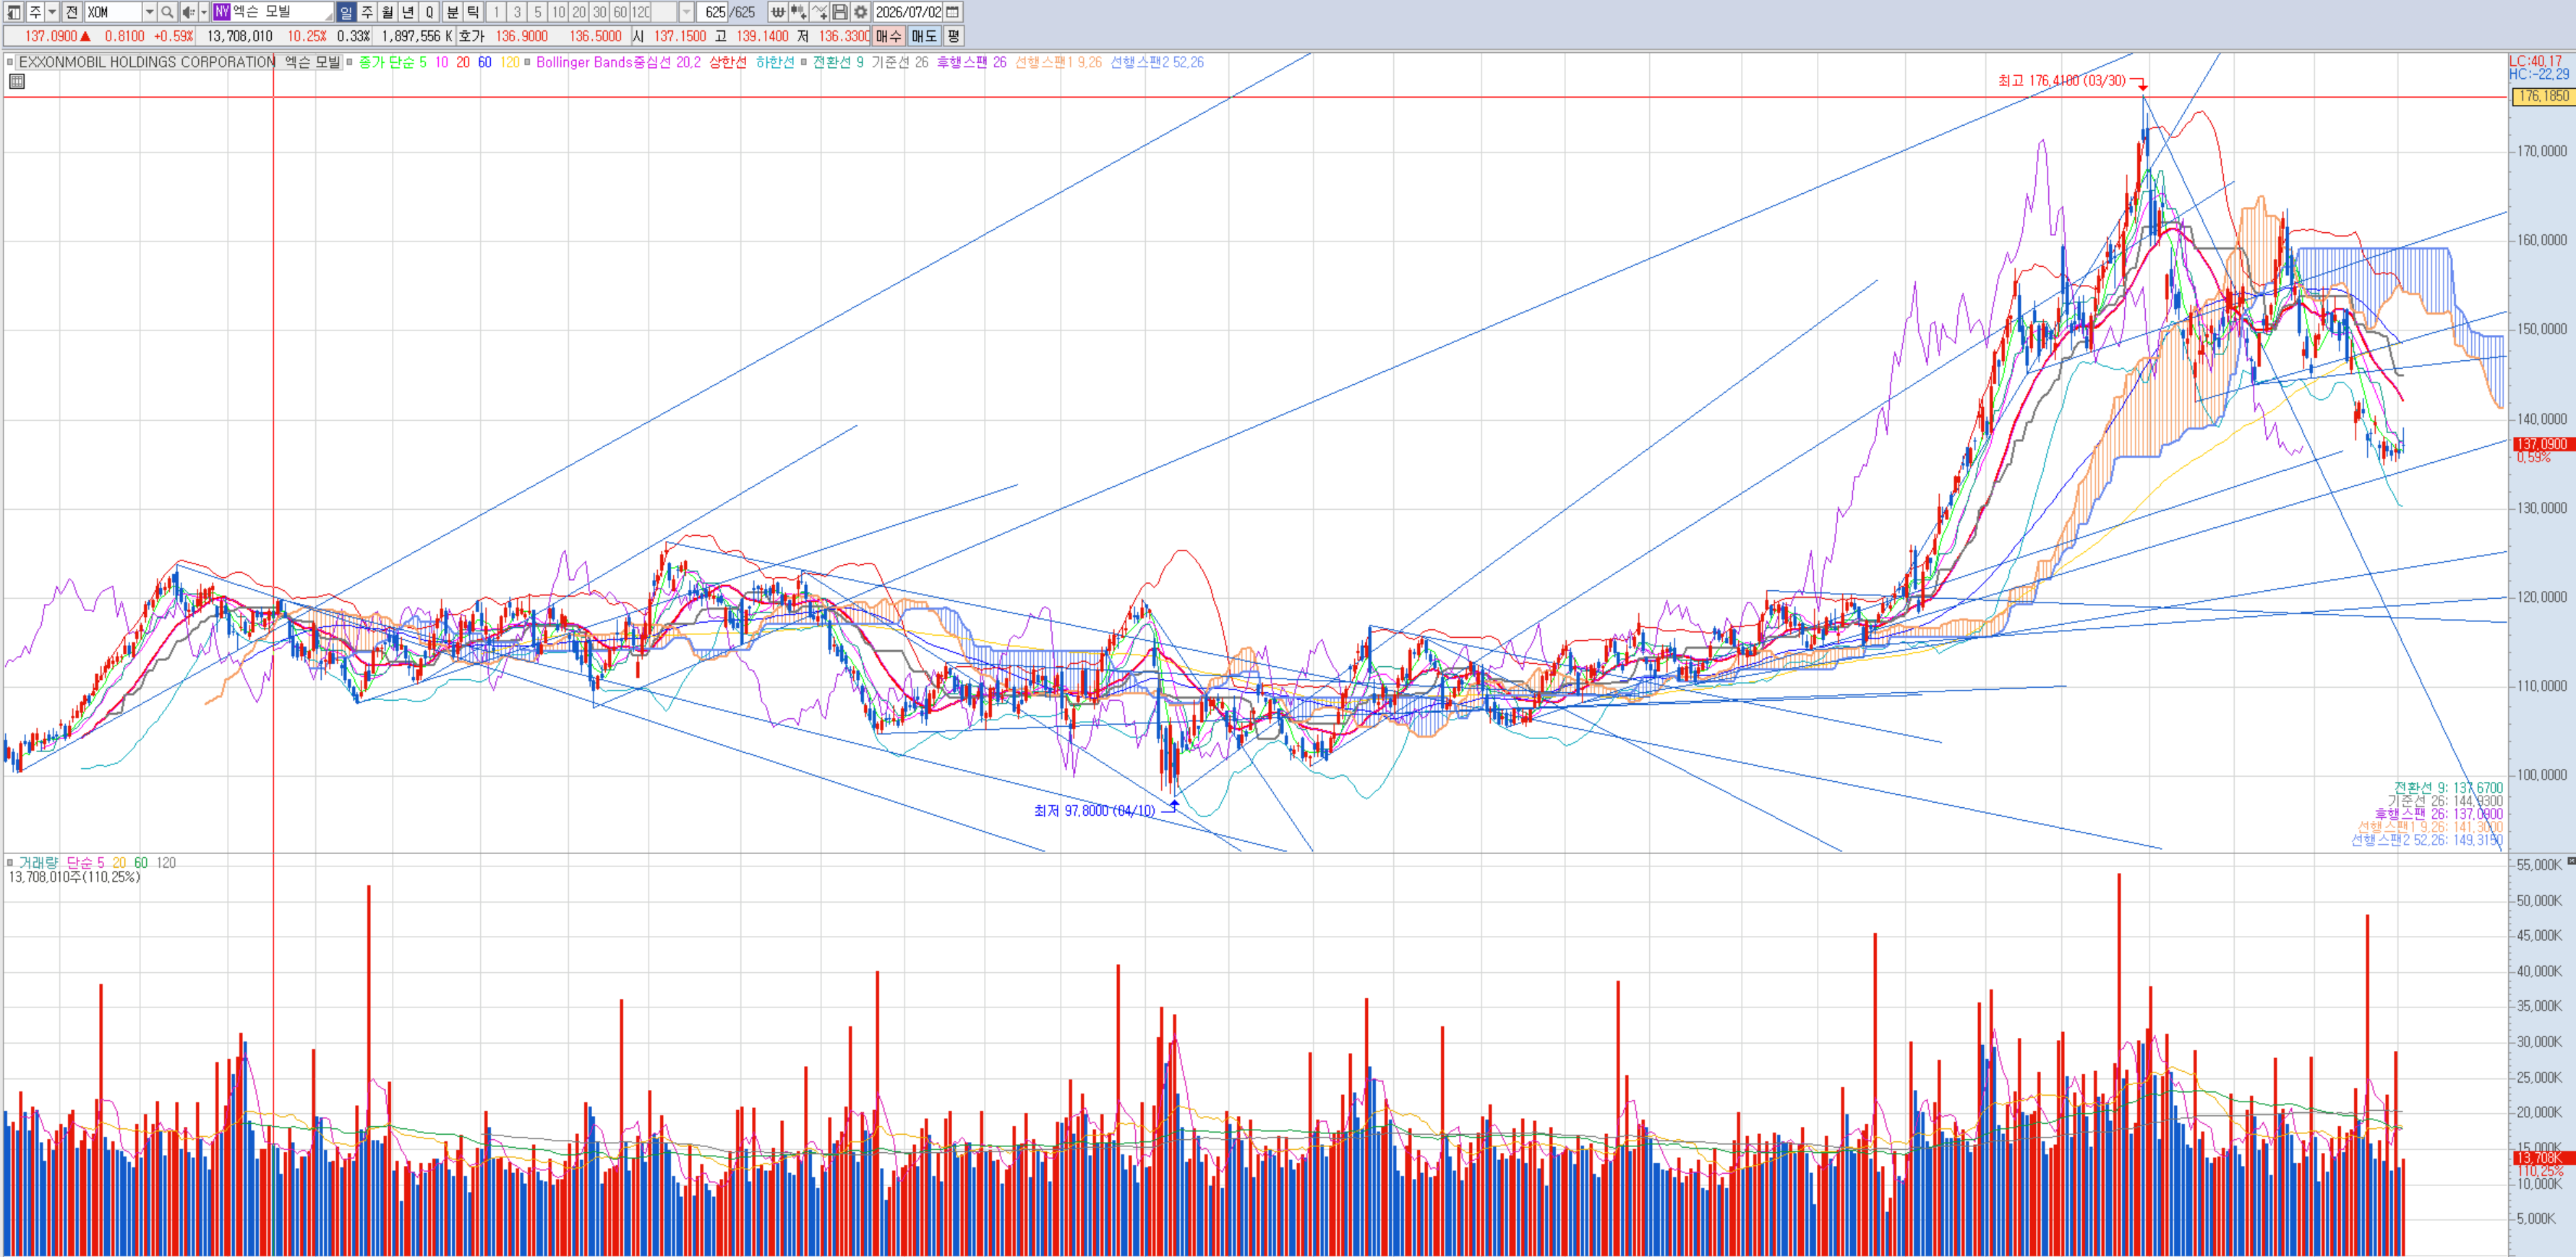Click the won currency icon
Viewport: 2576px width, 1257px height.
tap(777, 12)
